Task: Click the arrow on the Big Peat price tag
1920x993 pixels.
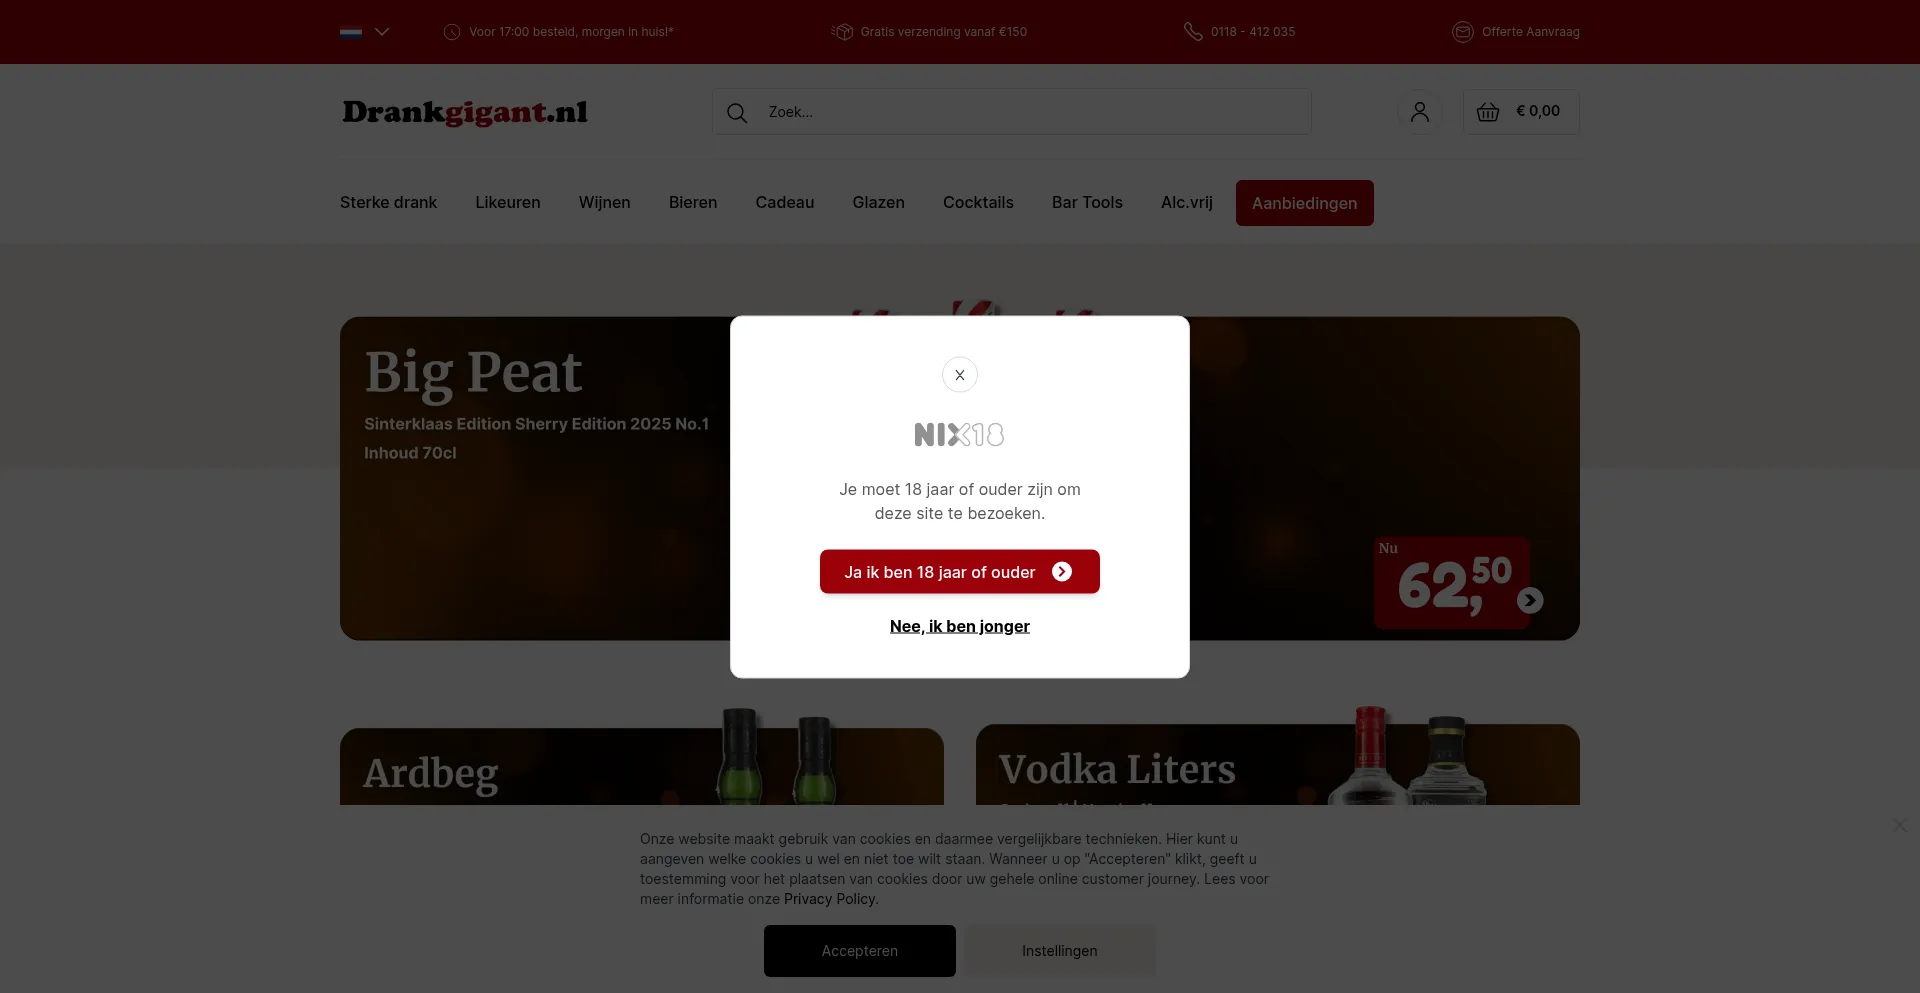Action: pos(1530,600)
